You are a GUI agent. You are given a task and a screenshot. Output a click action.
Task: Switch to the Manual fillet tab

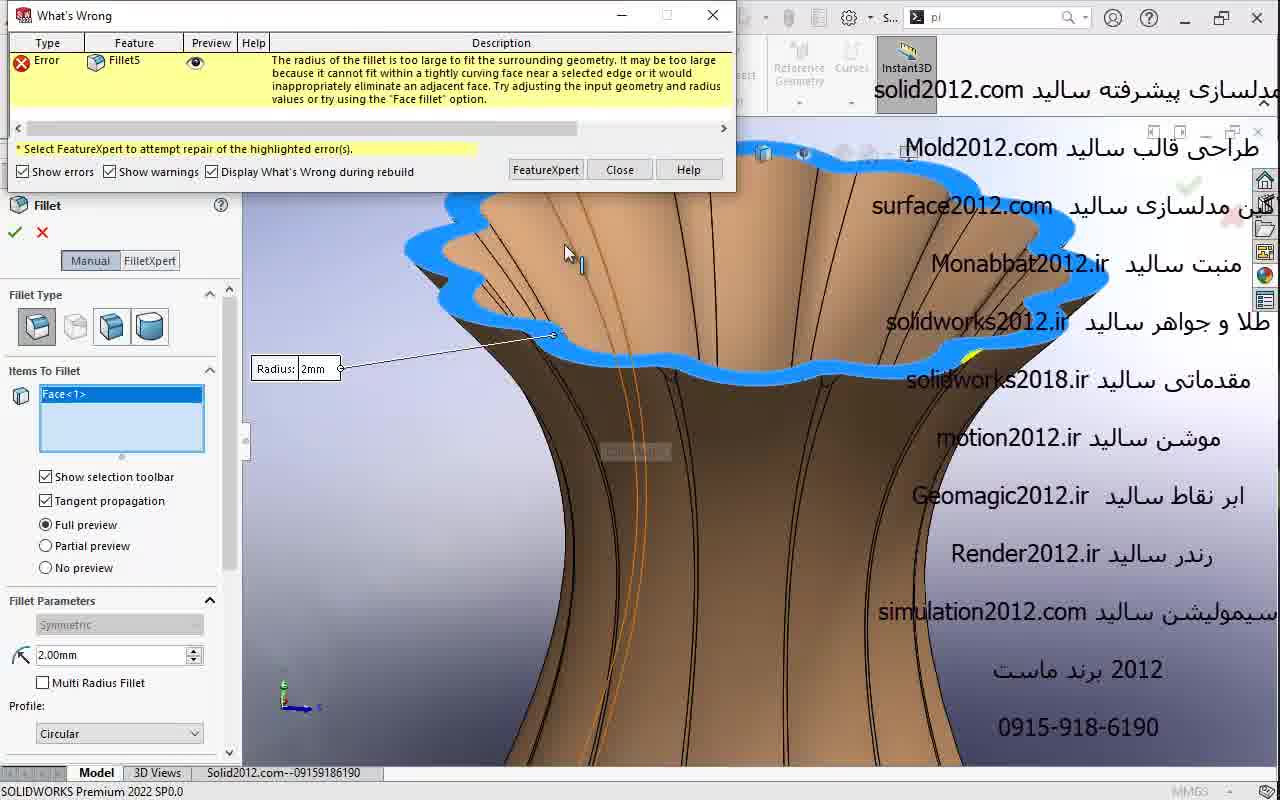(x=90, y=261)
